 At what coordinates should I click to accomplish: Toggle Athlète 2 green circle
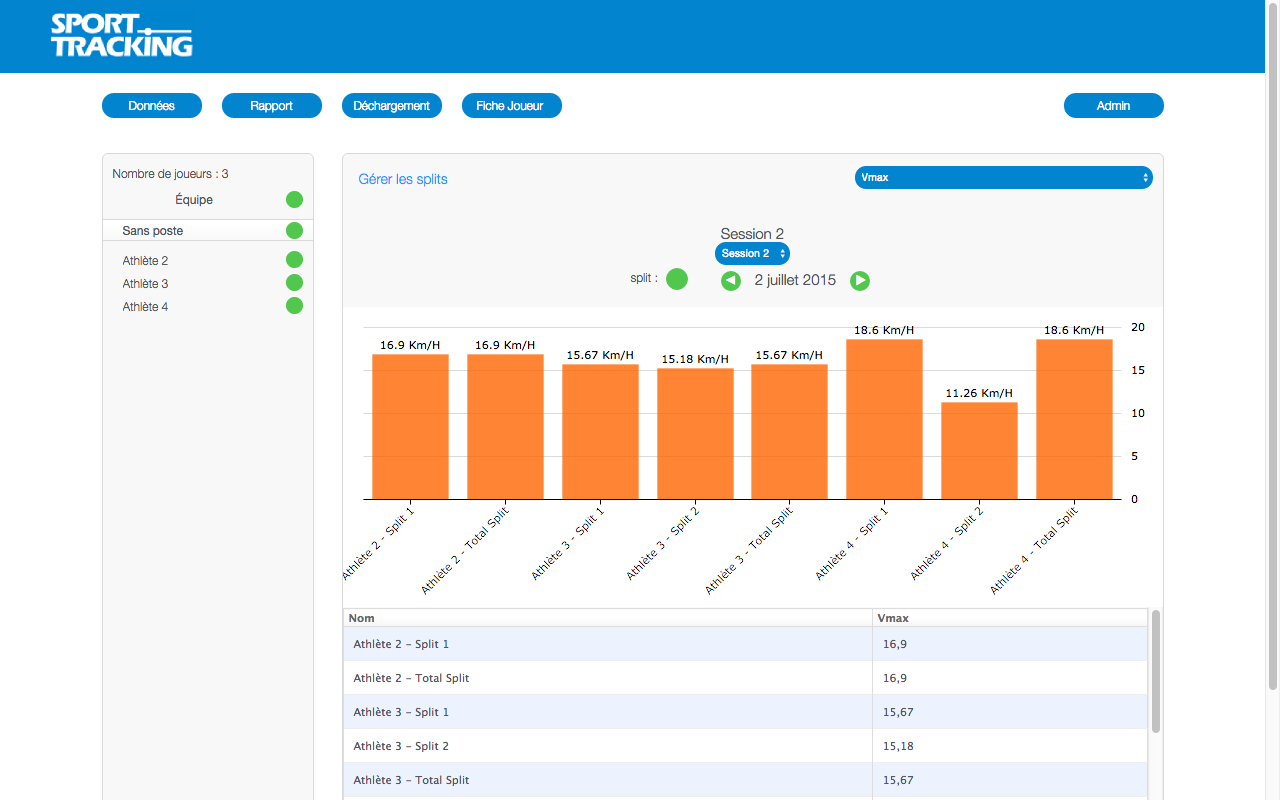click(x=294, y=260)
